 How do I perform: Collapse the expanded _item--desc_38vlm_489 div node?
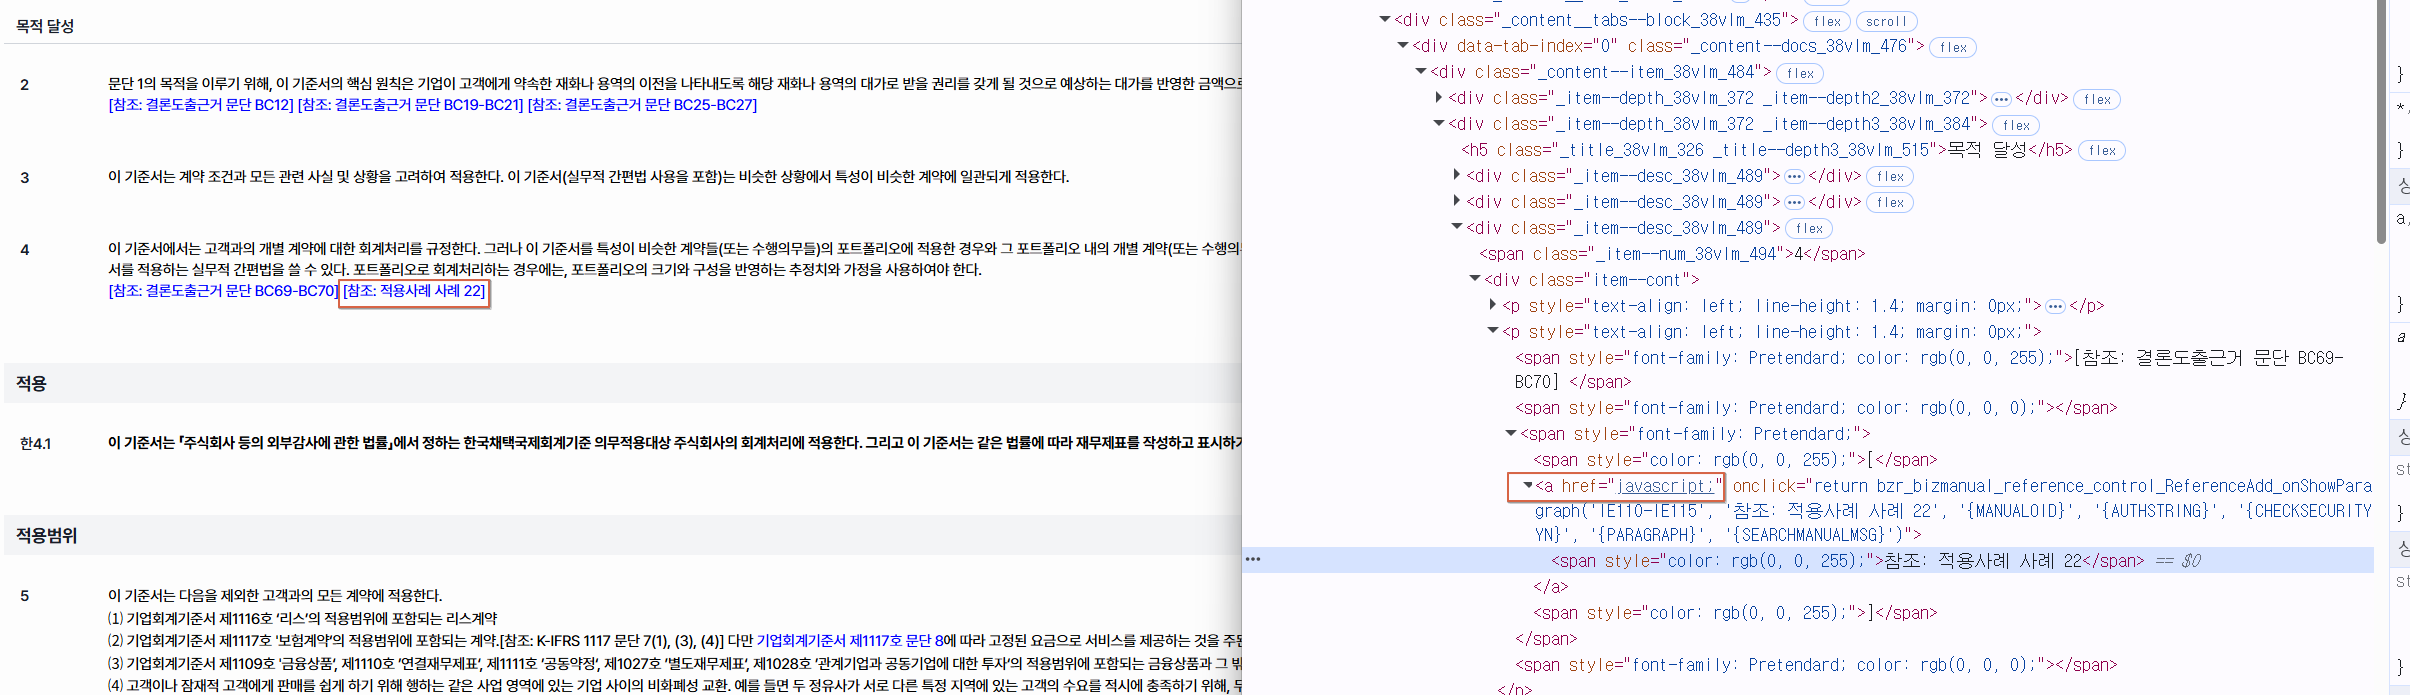(1457, 228)
